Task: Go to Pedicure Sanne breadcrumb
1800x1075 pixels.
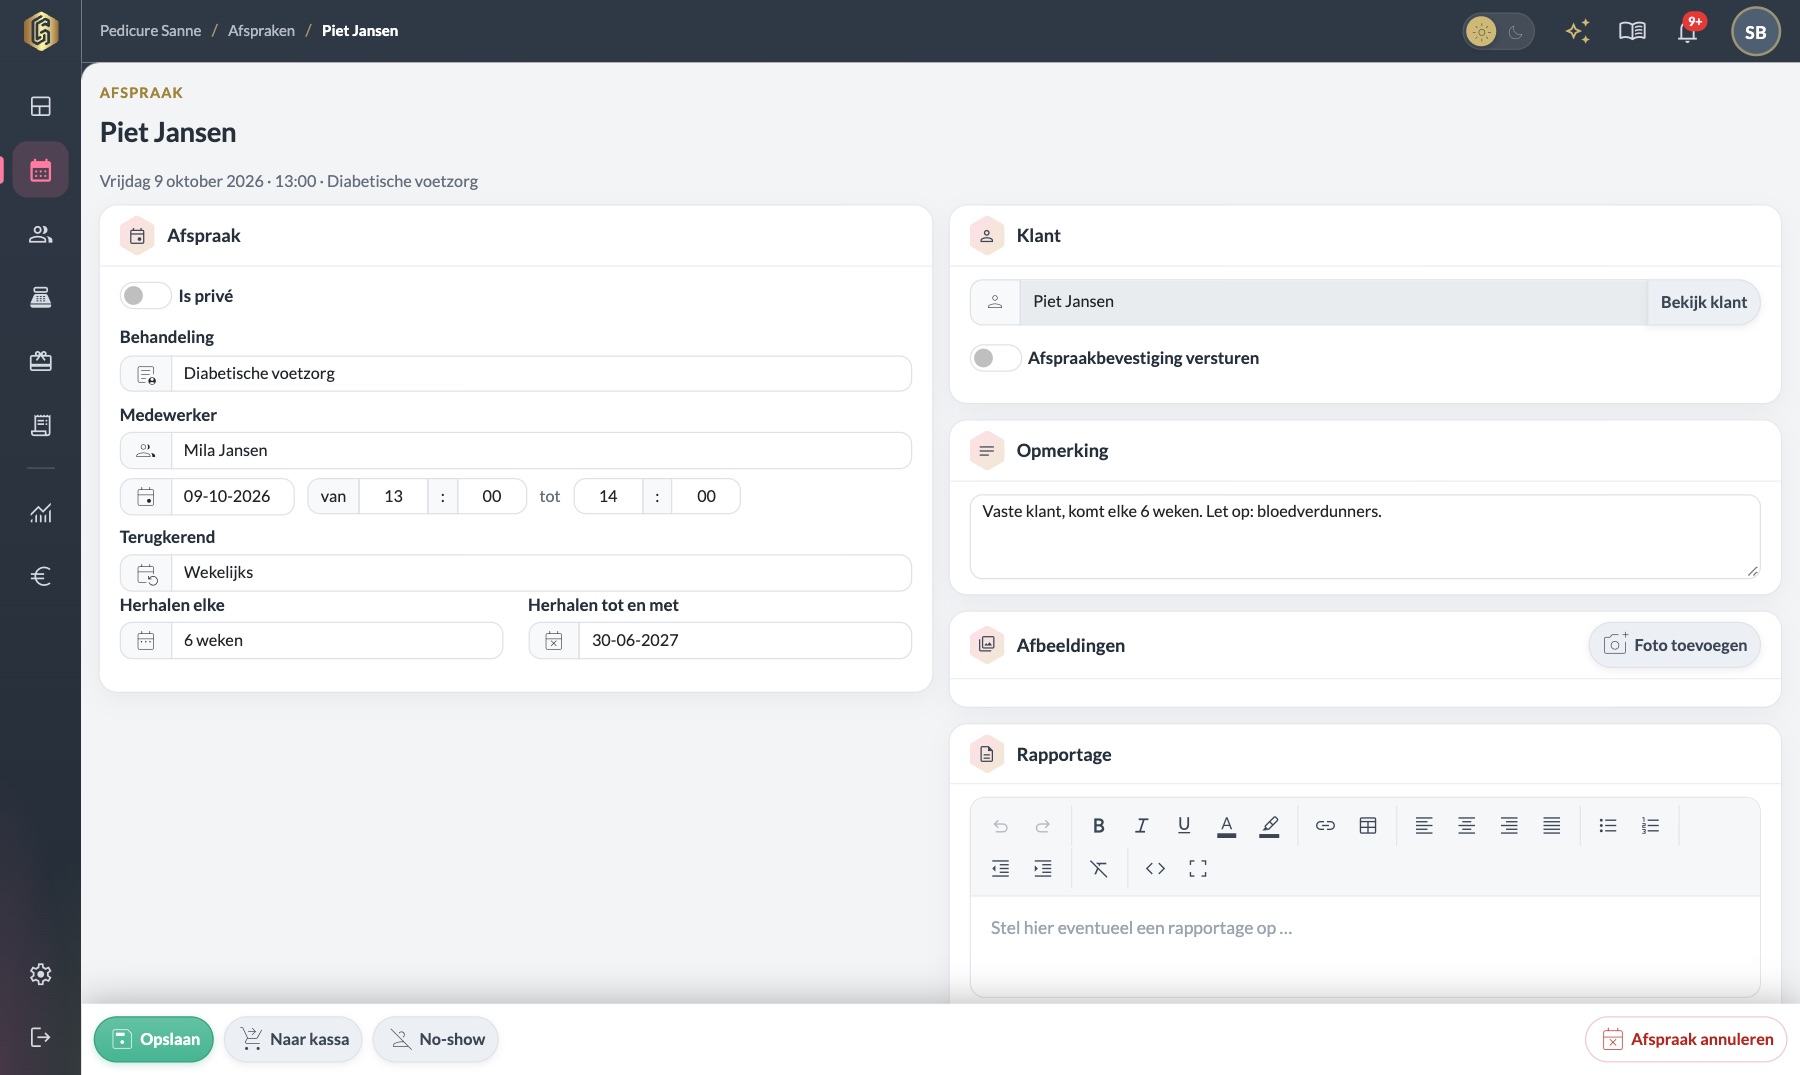Action: tap(150, 31)
